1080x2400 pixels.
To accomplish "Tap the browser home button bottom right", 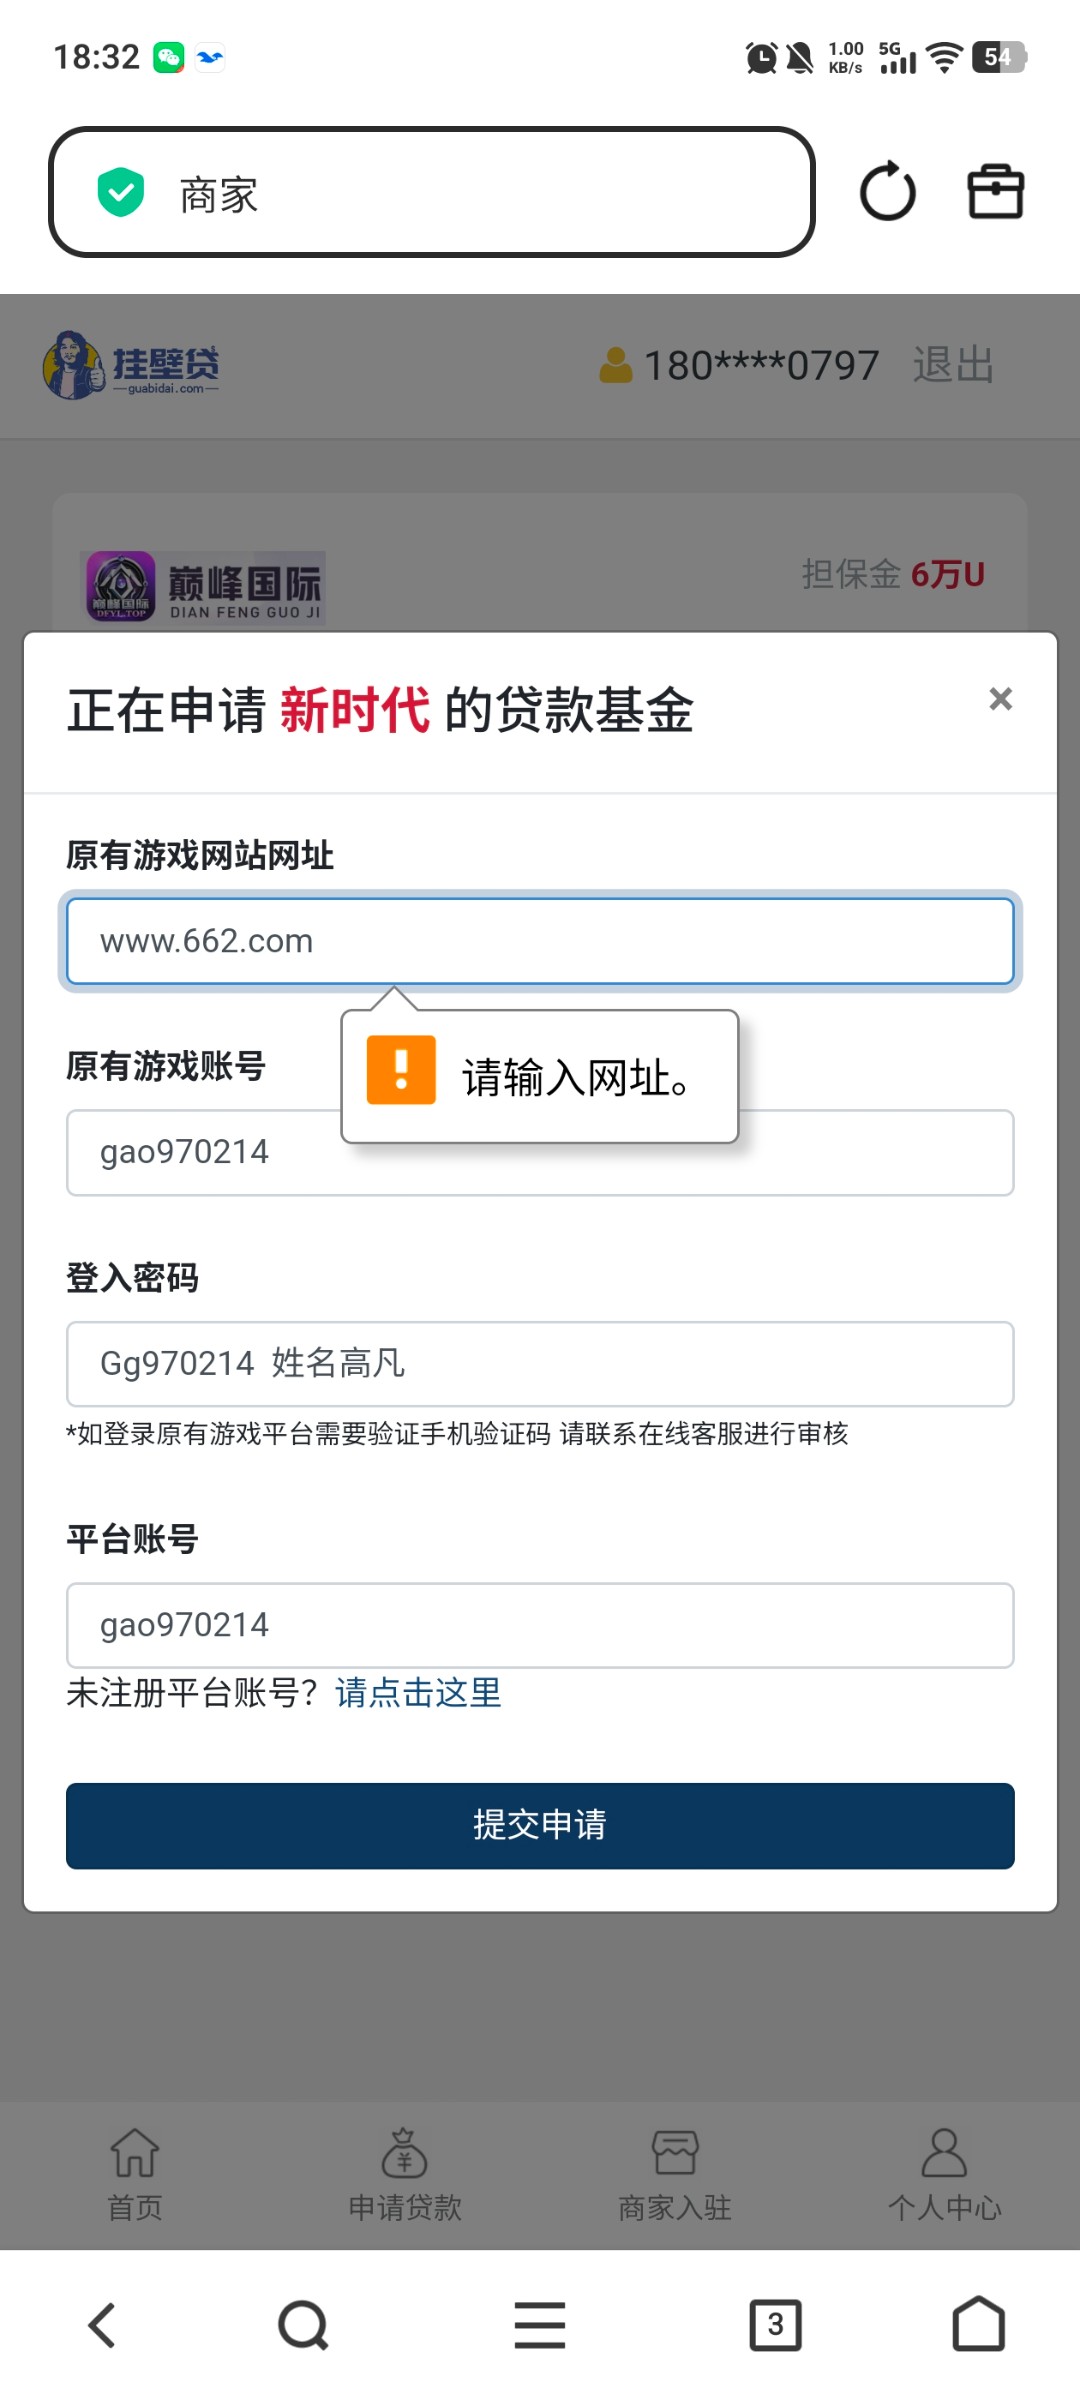I will [x=978, y=2323].
